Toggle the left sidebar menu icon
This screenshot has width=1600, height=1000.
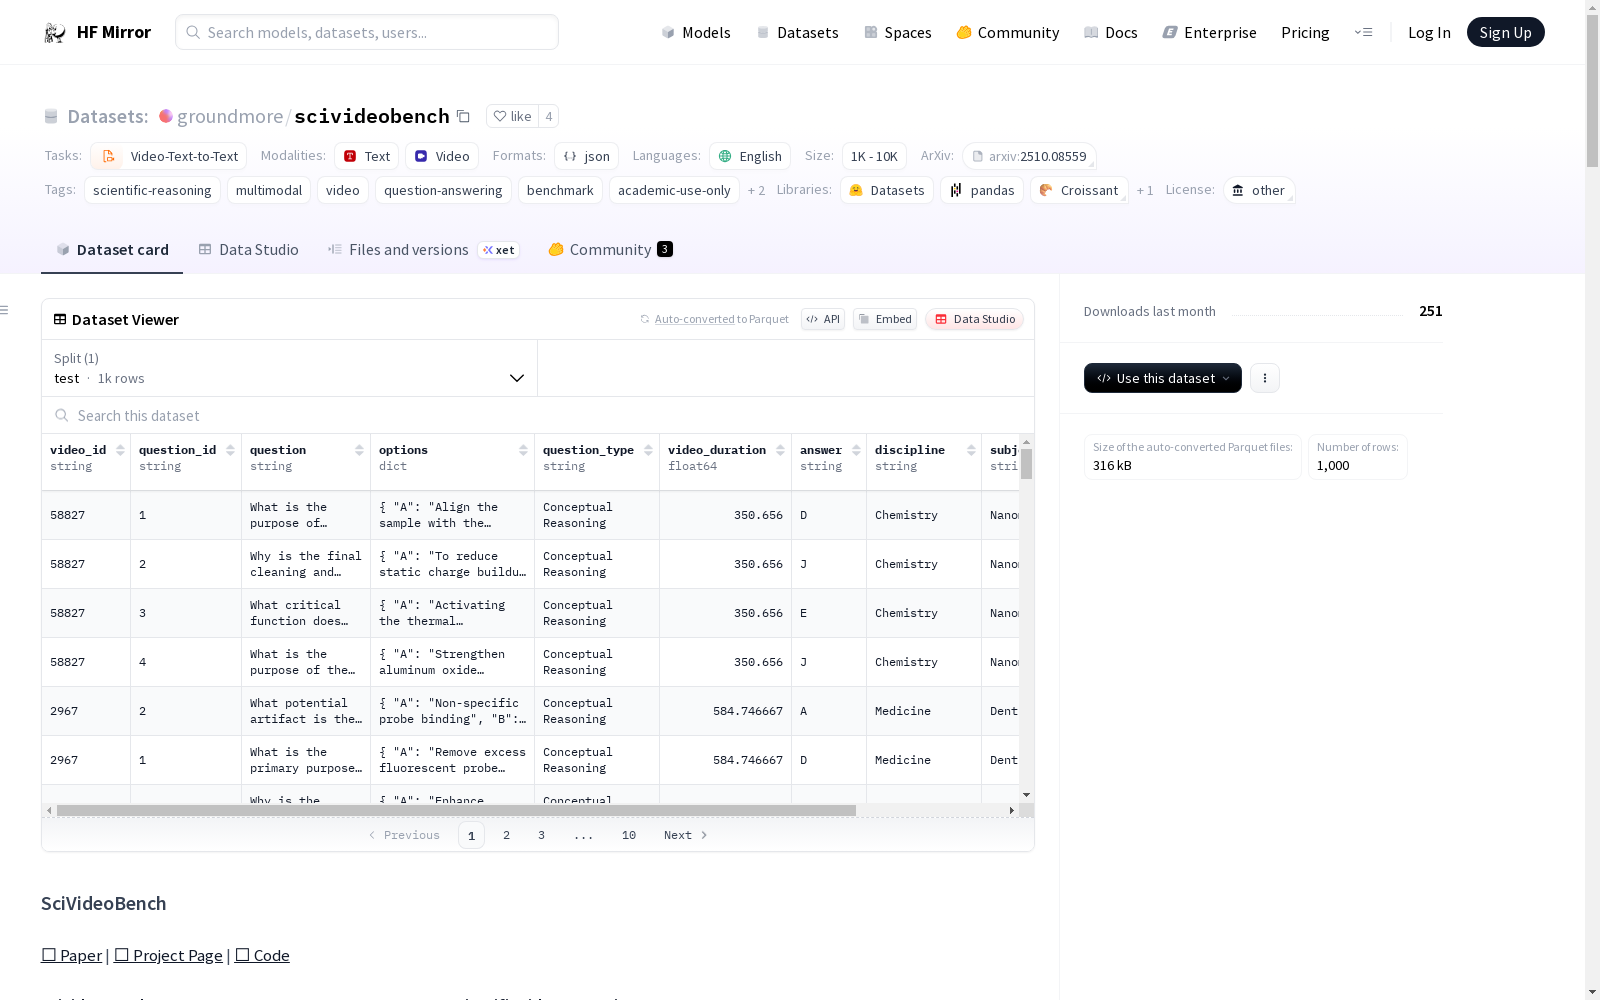pos(4,310)
